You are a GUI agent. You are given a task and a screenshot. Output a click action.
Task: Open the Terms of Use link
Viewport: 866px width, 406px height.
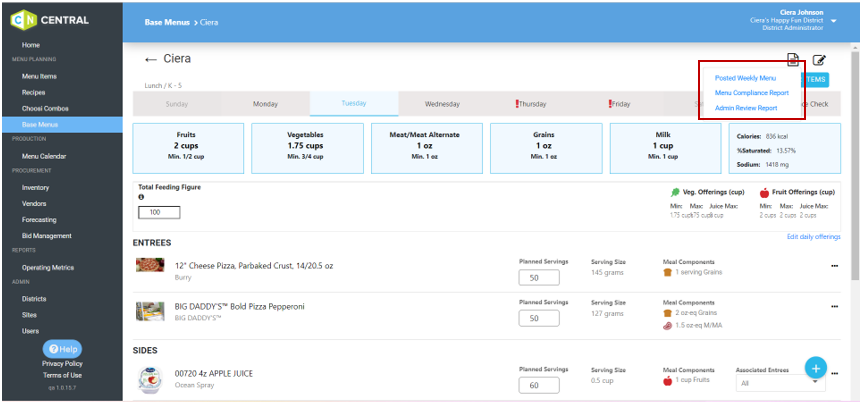[x=62, y=376]
